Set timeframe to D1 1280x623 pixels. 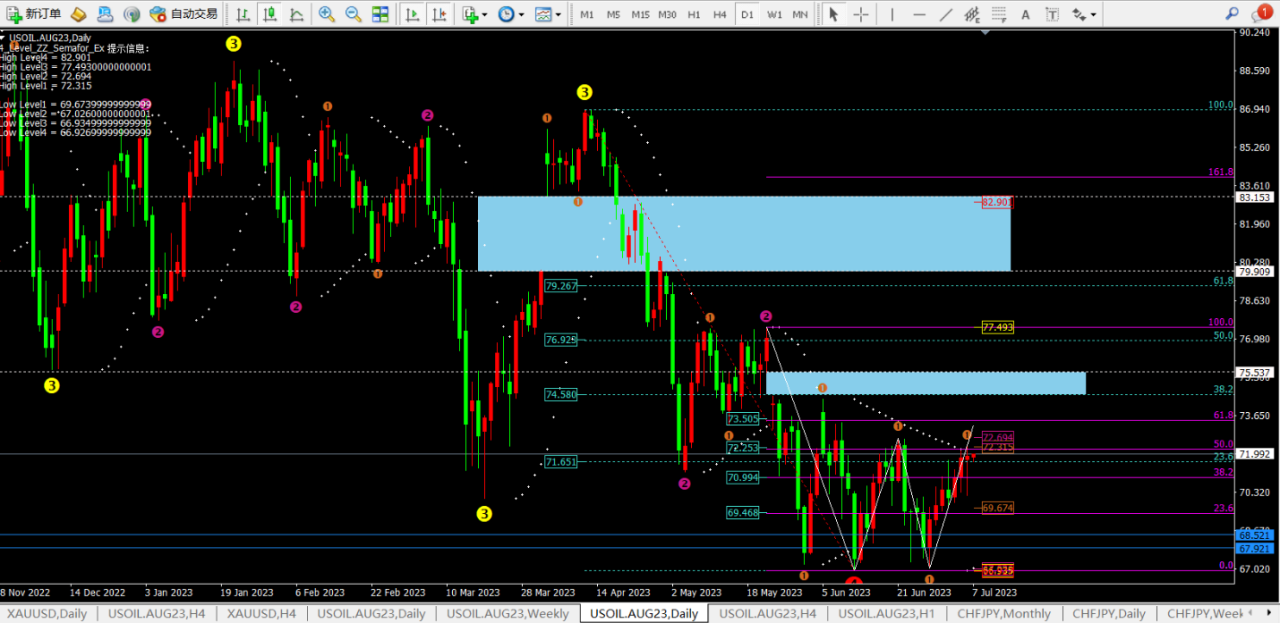(x=747, y=14)
